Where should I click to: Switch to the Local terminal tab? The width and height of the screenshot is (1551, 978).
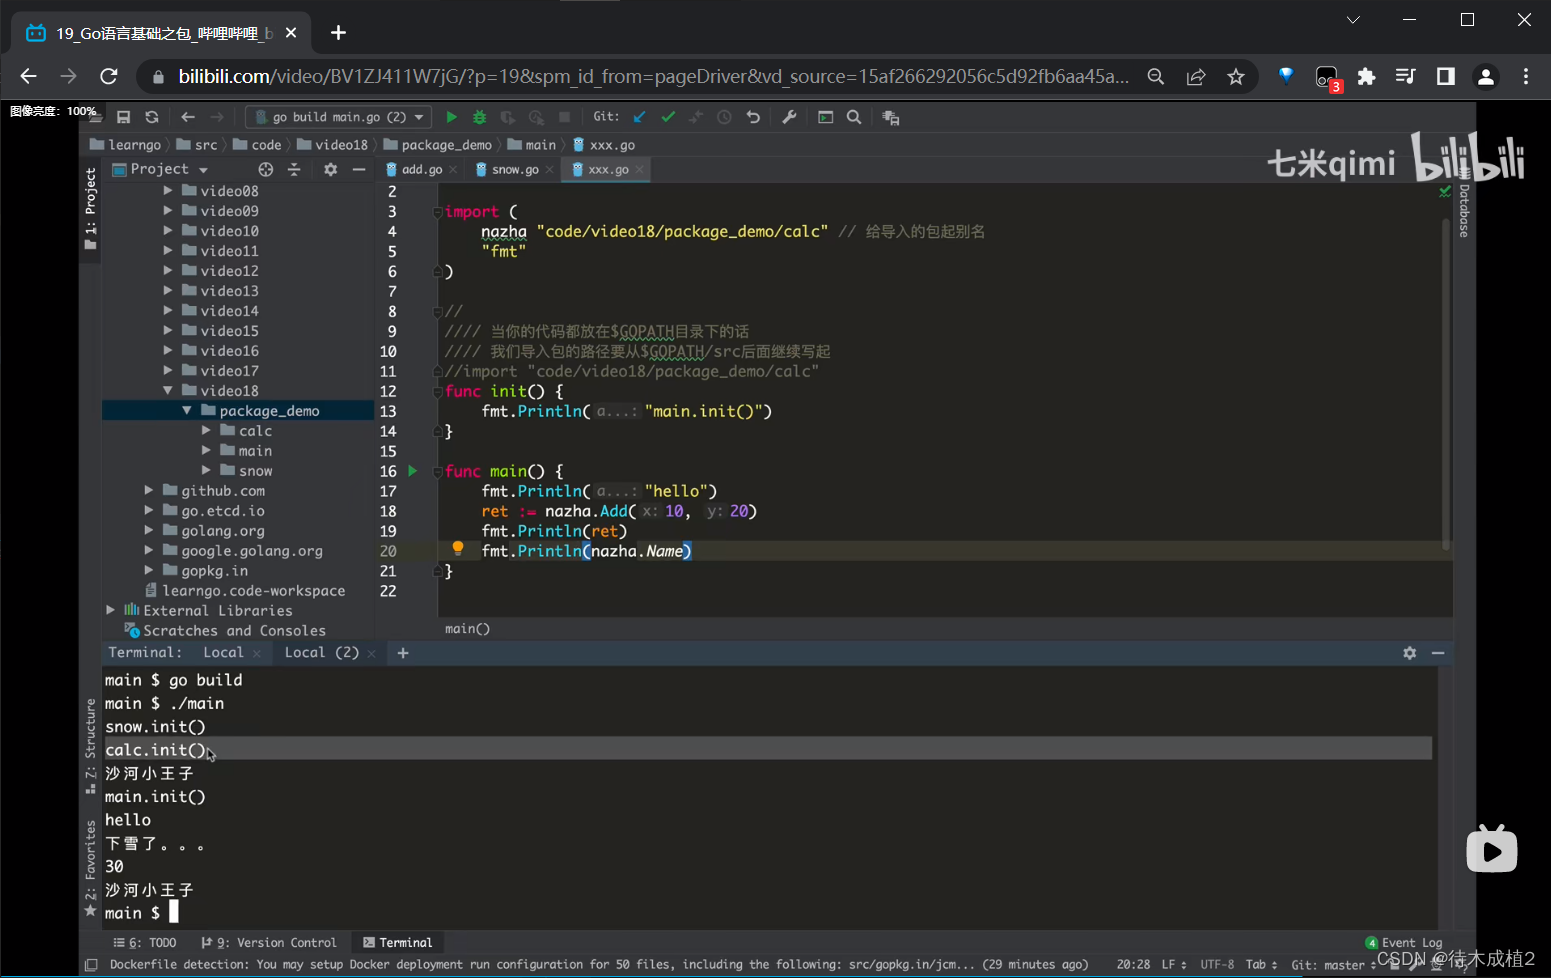[223, 652]
